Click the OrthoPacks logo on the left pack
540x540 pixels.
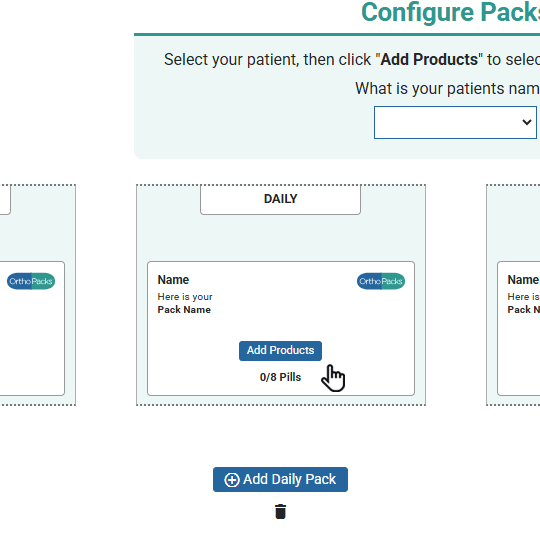pyautogui.click(x=31, y=281)
